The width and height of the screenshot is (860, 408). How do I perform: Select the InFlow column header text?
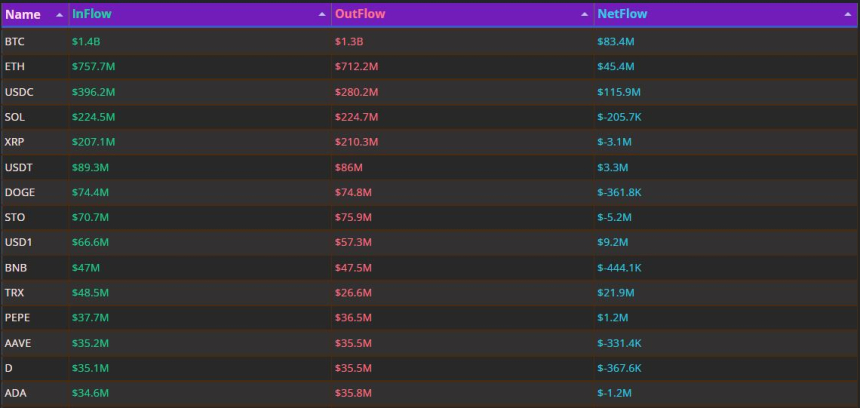(x=92, y=15)
